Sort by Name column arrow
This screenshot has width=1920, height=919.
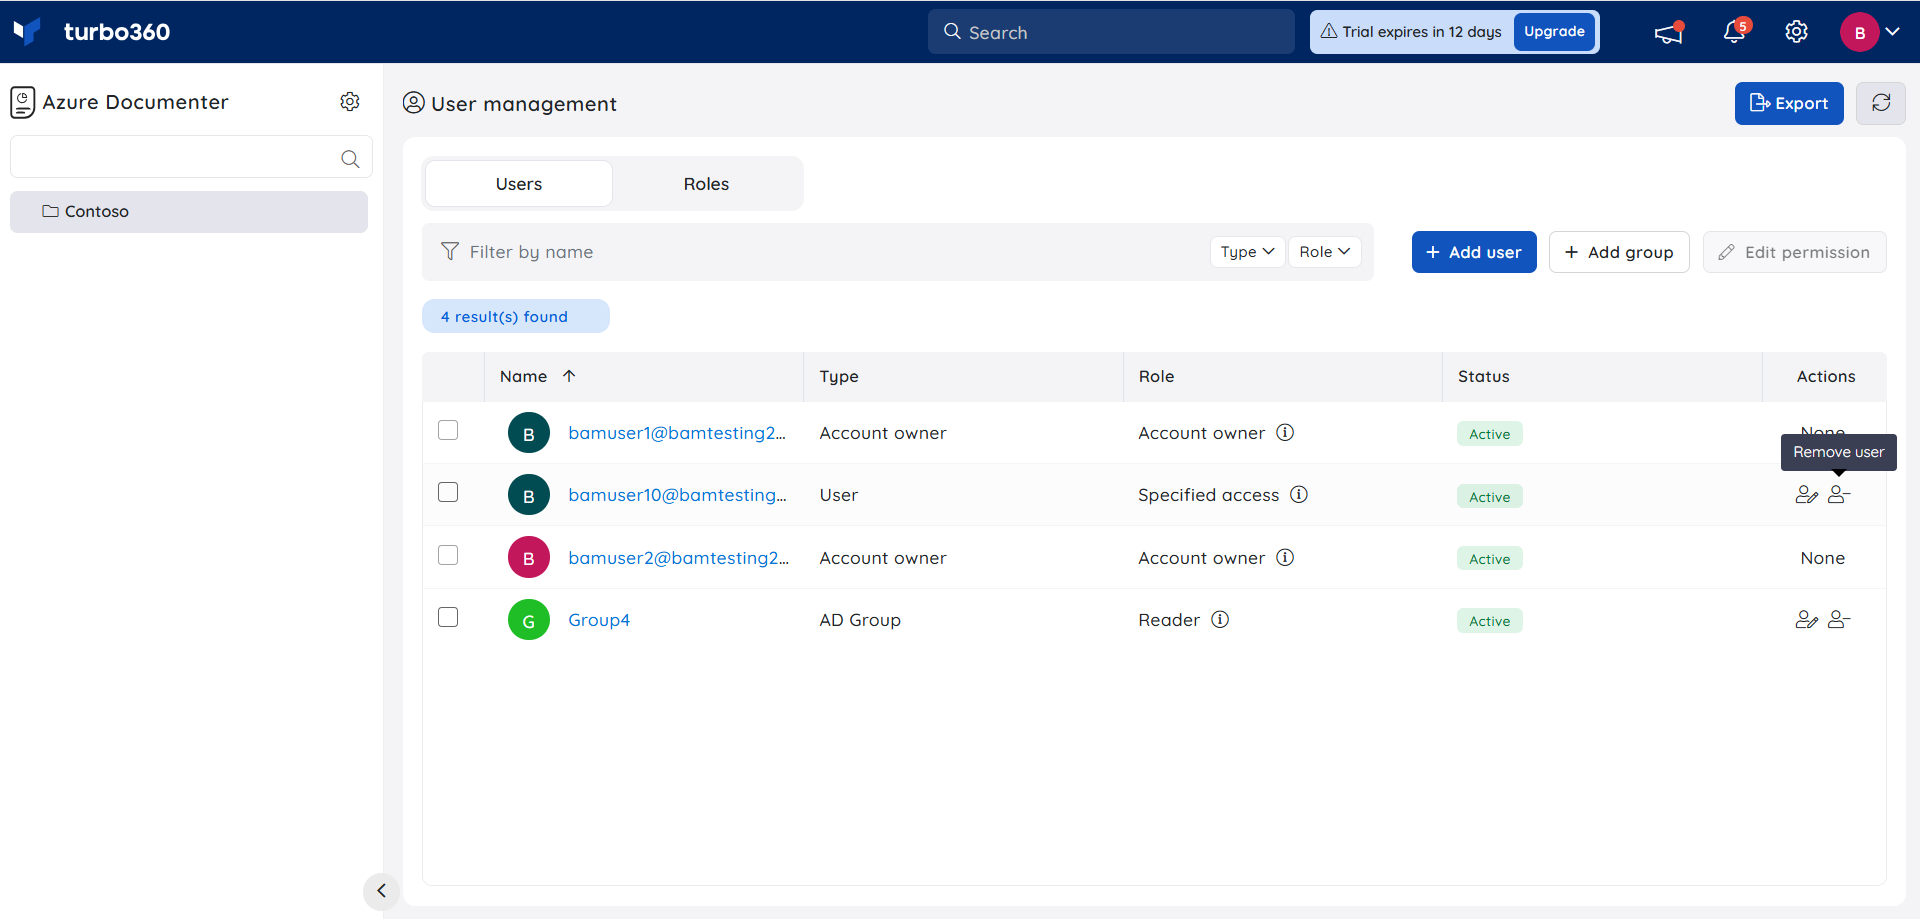click(x=569, y=376)
